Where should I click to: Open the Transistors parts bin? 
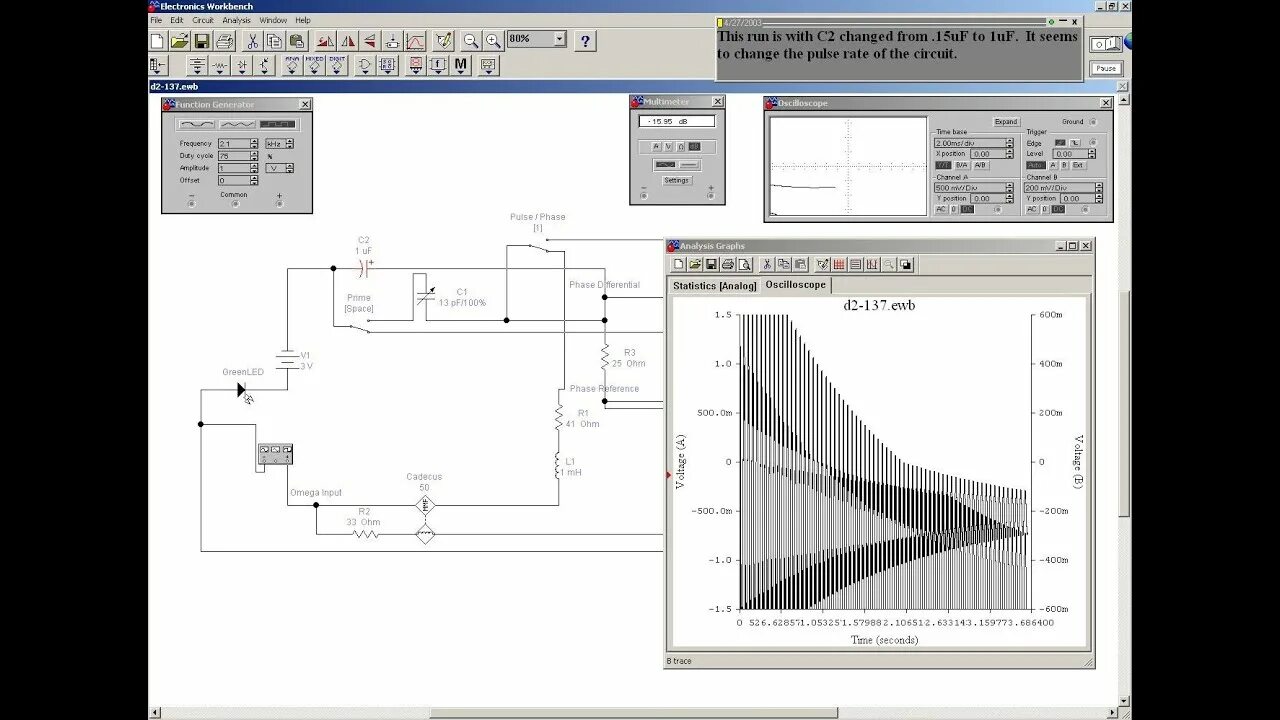click(264, 66)
